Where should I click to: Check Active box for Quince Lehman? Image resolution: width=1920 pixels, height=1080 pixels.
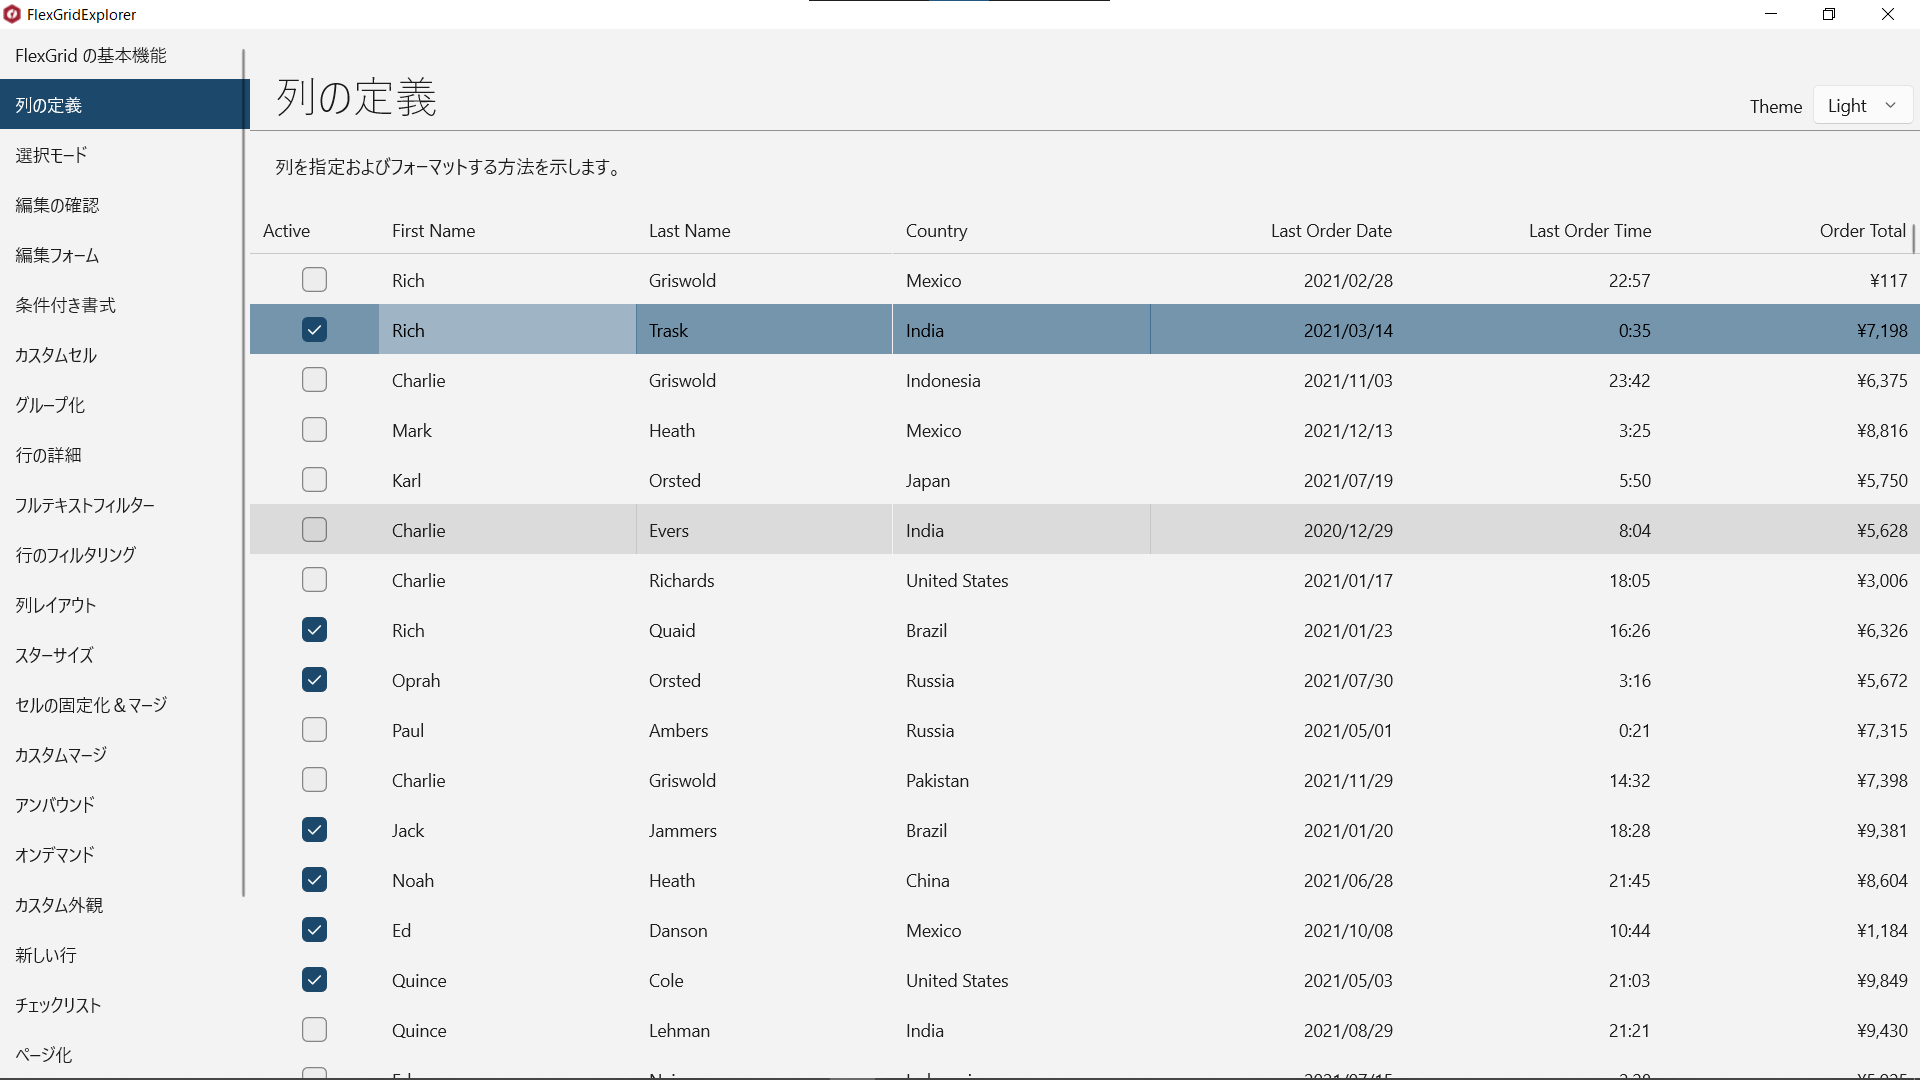tap(314, 1030)
